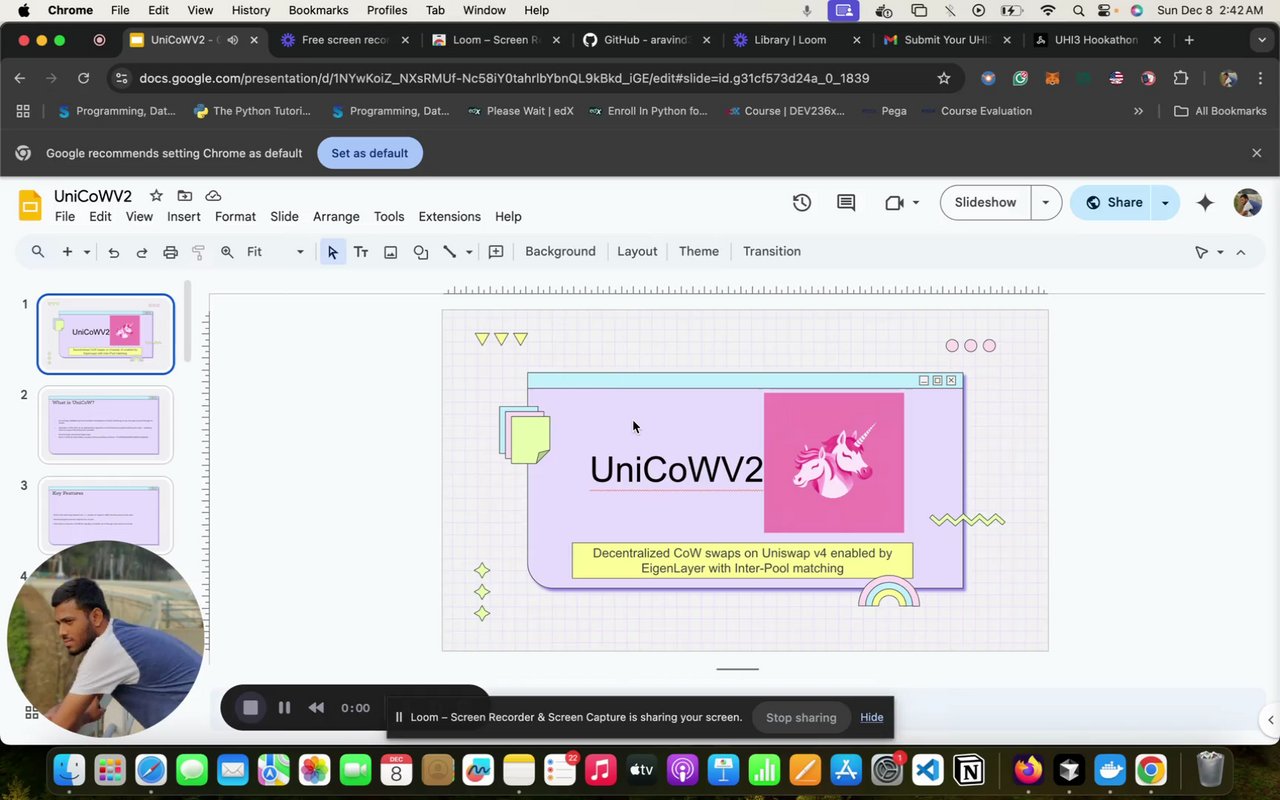The height and width of the screenshot is (800, 1280).
Task: Click the Background button in toolbar
Action: [560, 252]
